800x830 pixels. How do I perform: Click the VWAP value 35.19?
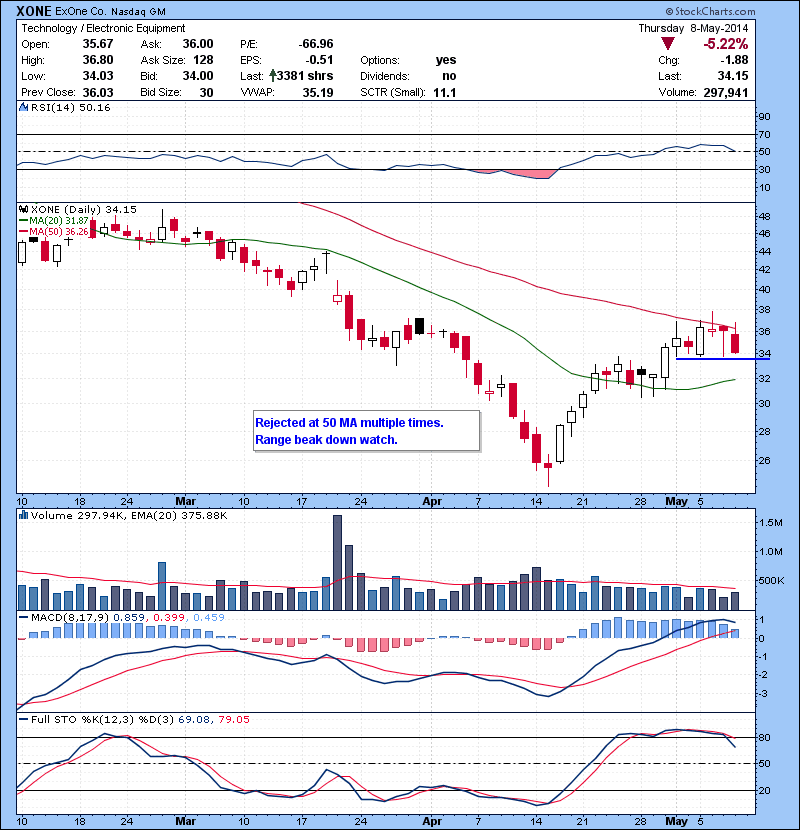point(318,92)
